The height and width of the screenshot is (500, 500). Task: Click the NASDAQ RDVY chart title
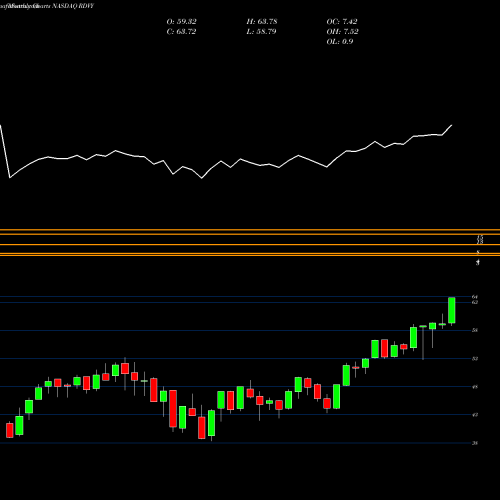[72, 6]
